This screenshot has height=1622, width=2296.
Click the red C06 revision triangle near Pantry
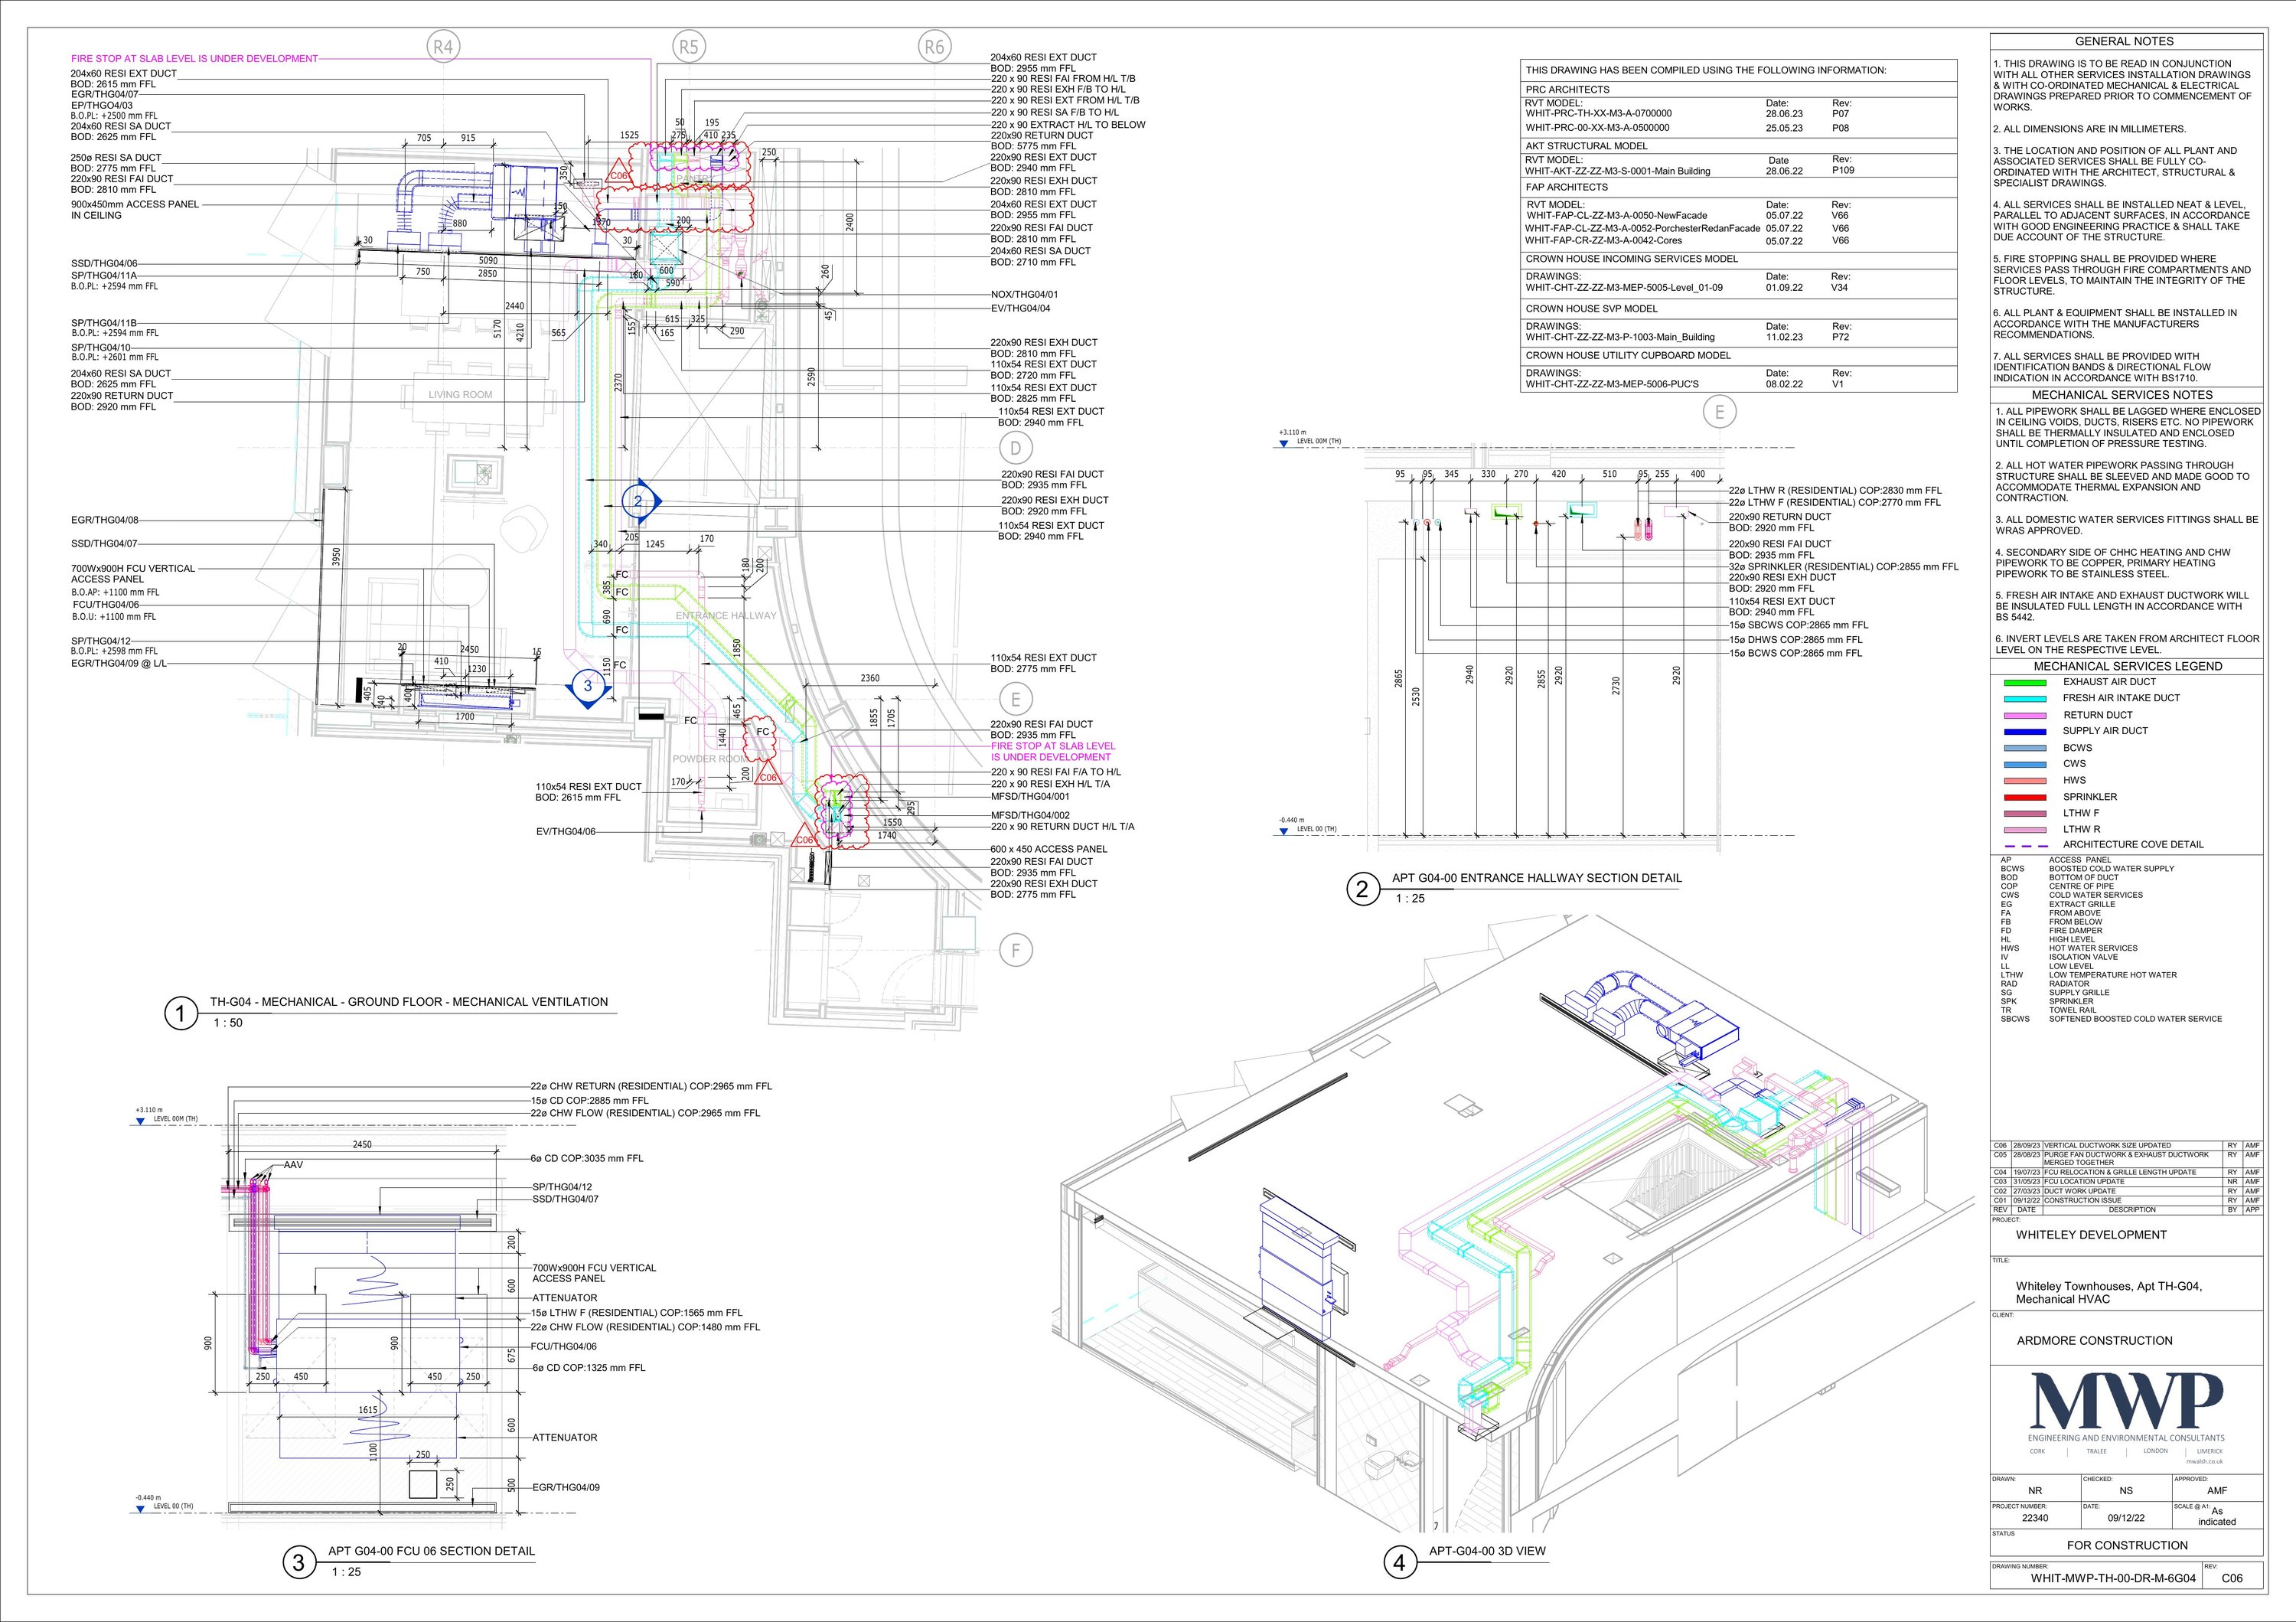(619, 174)
